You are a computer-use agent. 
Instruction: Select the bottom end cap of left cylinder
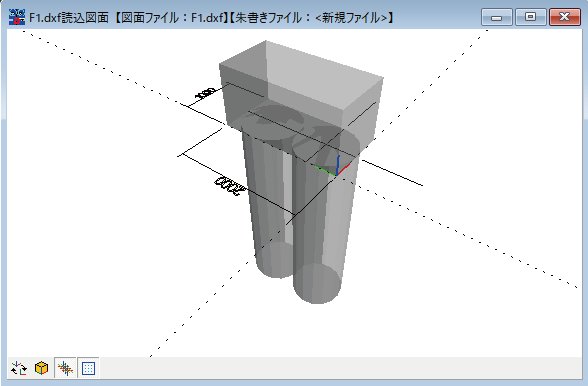[274, 260]
